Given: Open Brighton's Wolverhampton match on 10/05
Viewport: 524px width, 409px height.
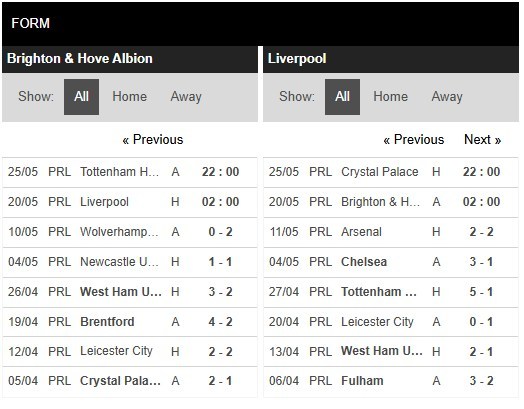Looking at the screenshot, I should [x=130, y=232].
